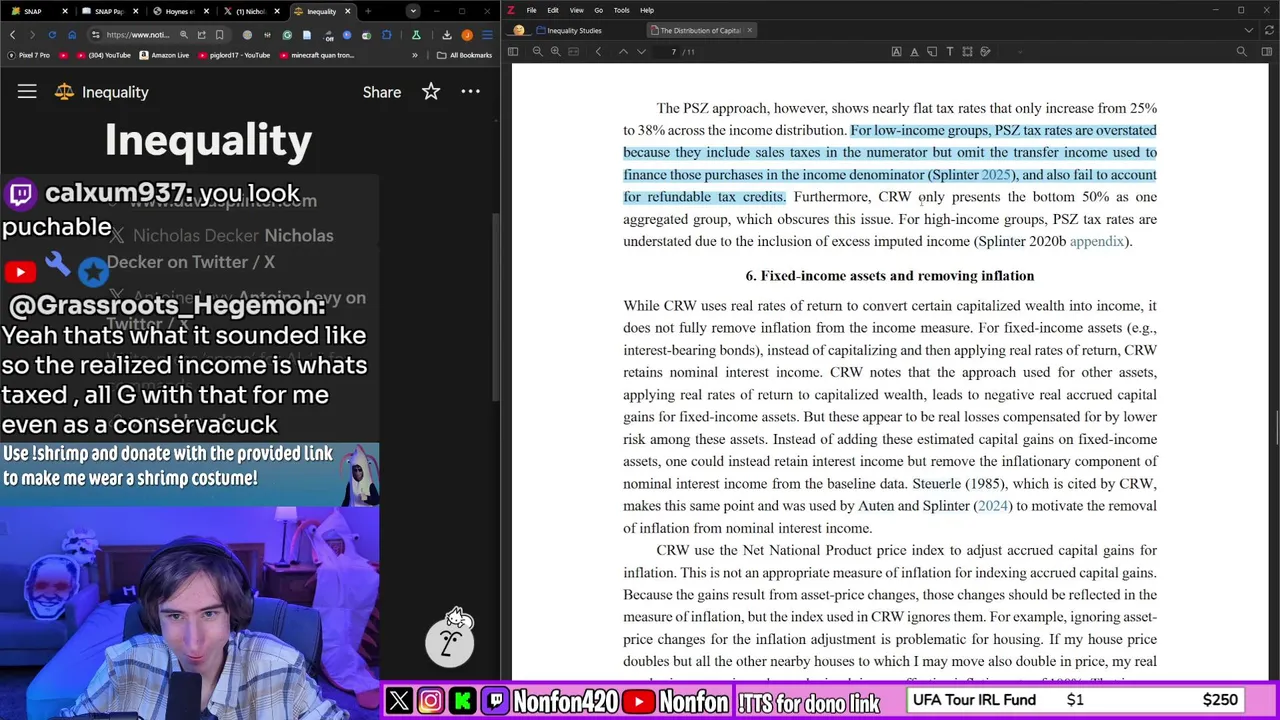This screenshot has height=720, width=1280.
Task: Bookmark this page with bookmark icon
Action: click(x=219, y=35)
